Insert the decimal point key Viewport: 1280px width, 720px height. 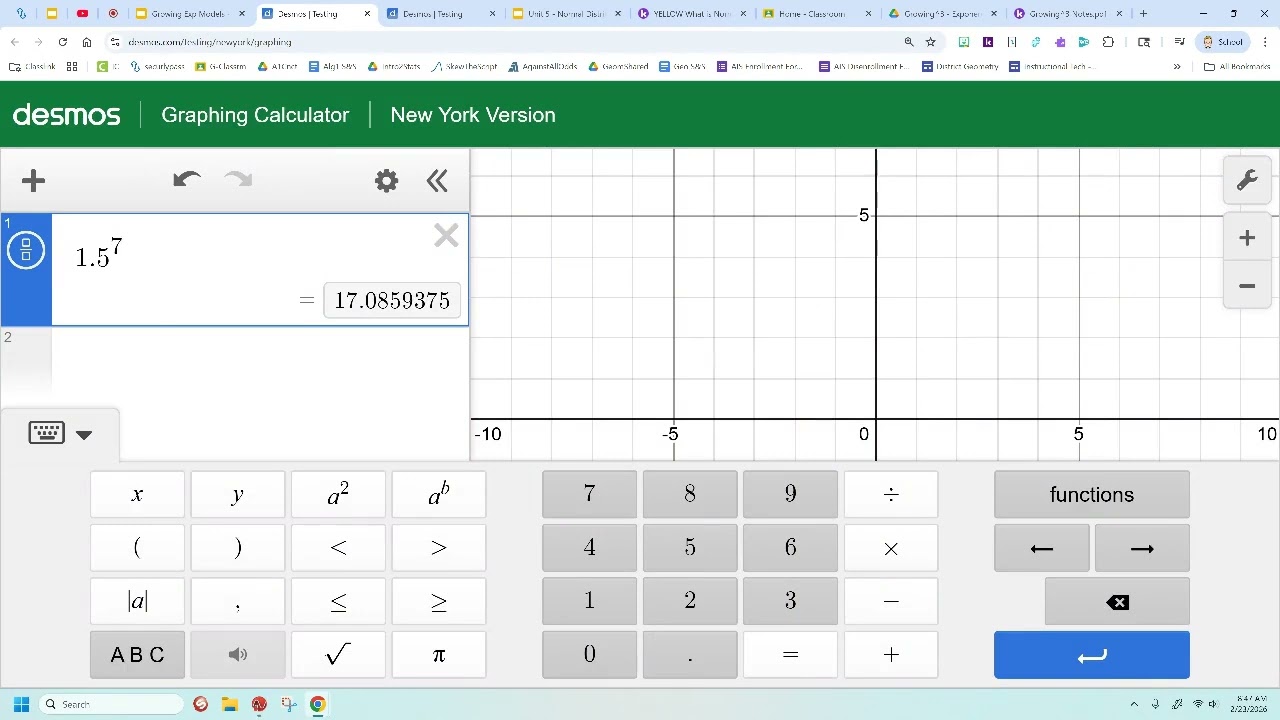690,655
